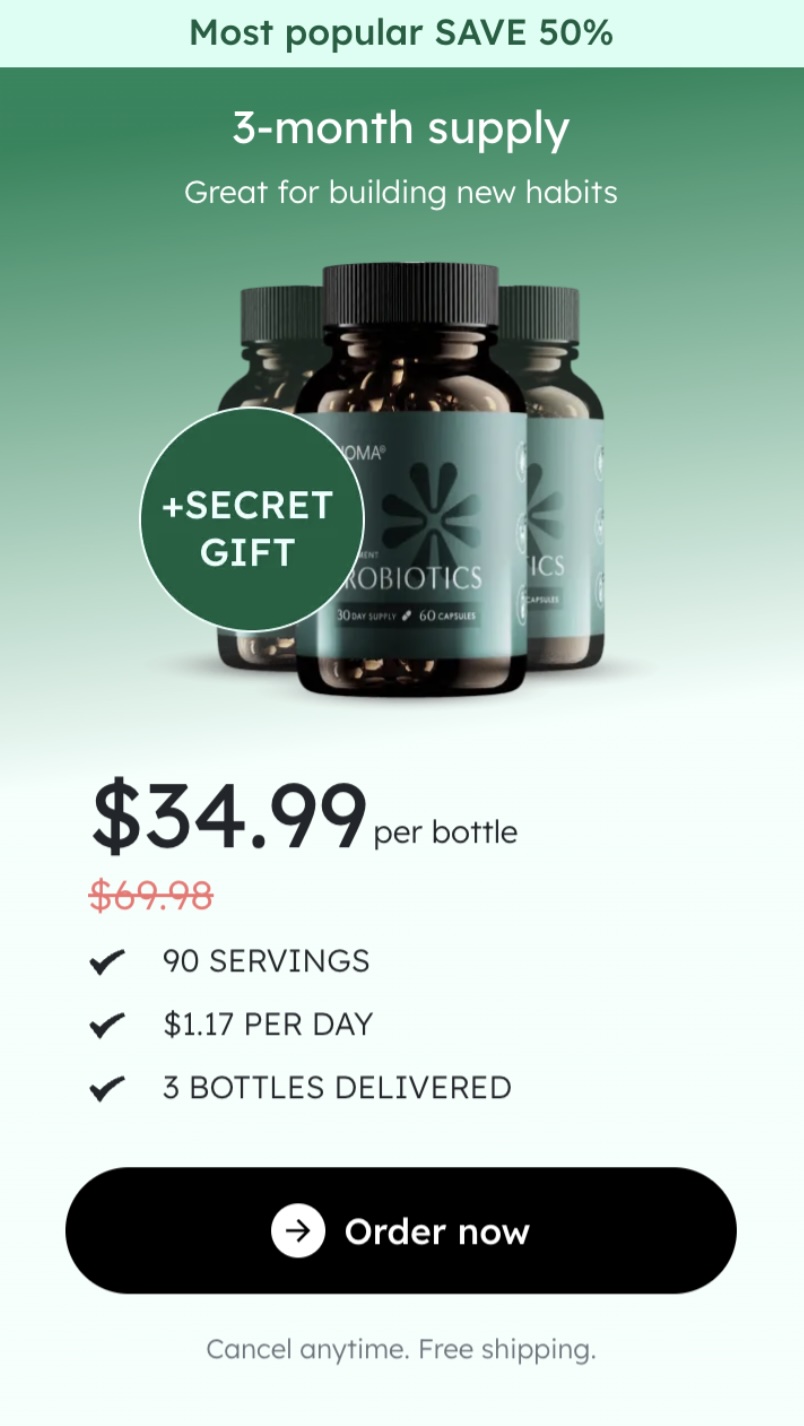Click the checkmark beside 3 BOTTLES DELIVERED
The width and height of the screenshot is (804, 1426).
click(107, 1088)
